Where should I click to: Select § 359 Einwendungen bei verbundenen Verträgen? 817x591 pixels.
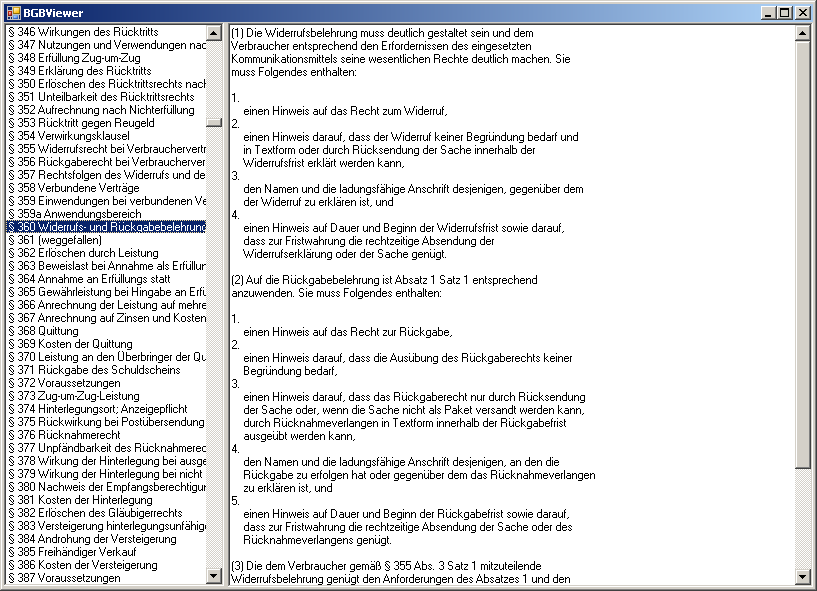[106, 201]
